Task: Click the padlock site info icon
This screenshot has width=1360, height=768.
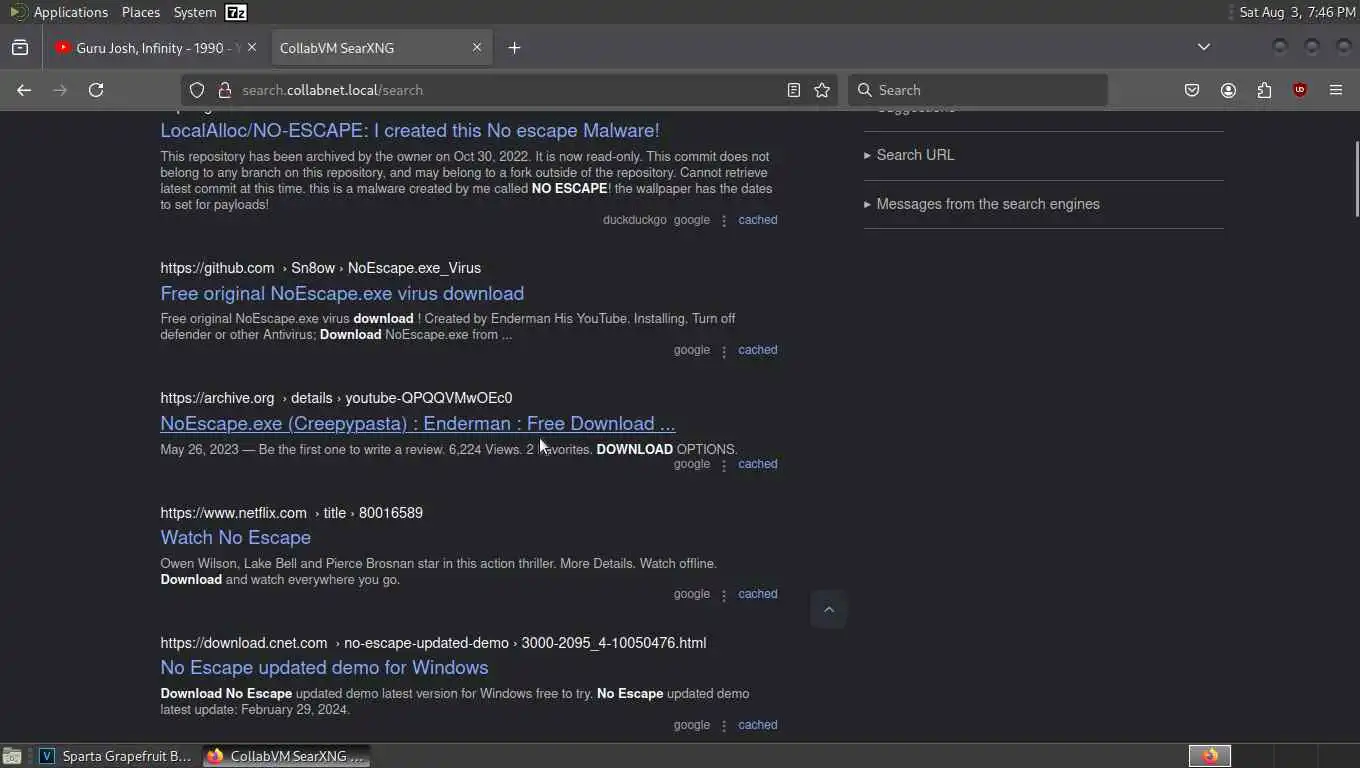Action: pyautogui.click(x=224, y=90)
